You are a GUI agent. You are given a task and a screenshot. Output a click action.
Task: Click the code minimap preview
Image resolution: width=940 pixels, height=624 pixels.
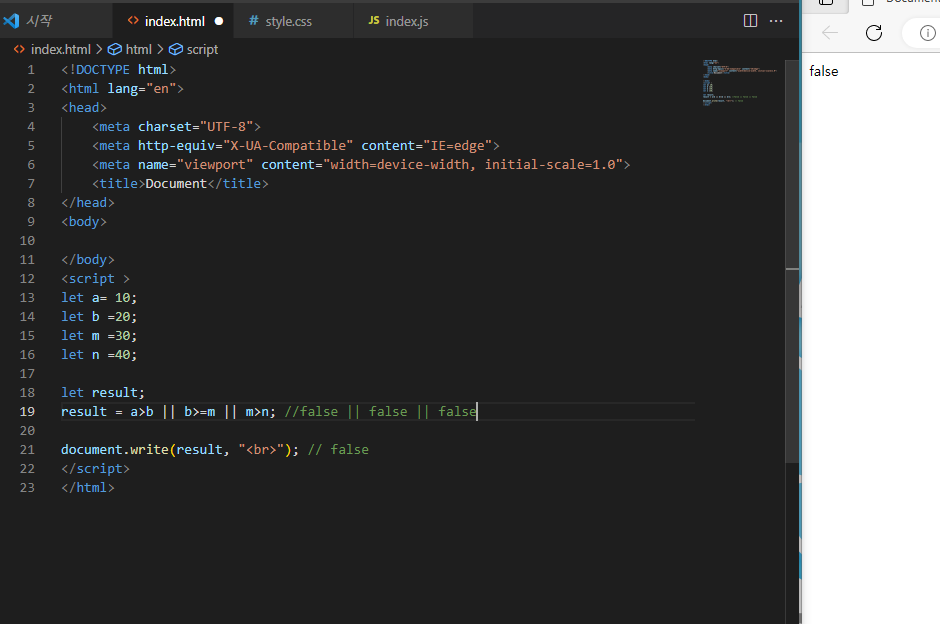(x=740, y=83)
